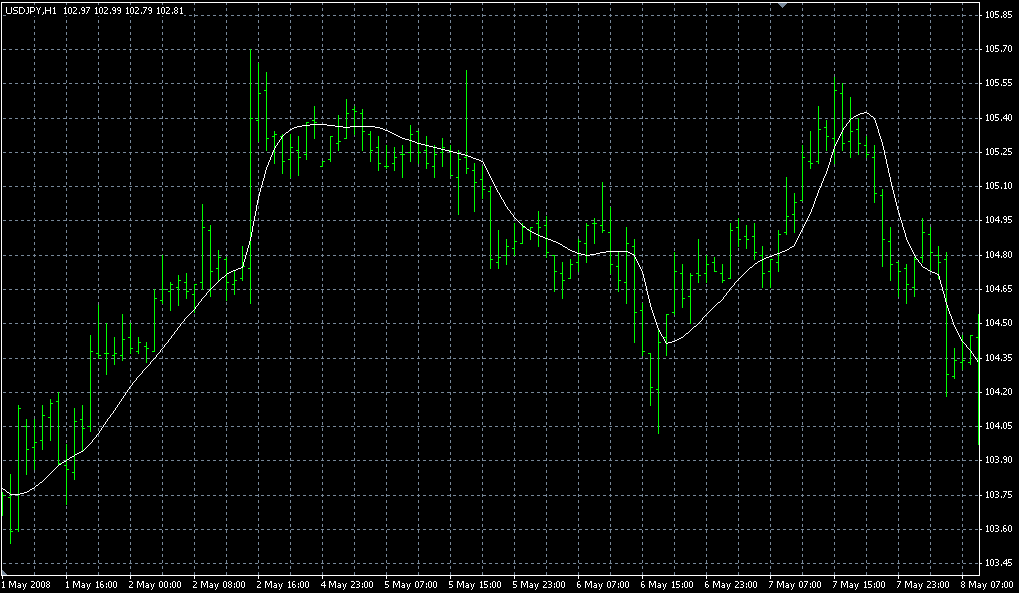
Task: Click the moving average peak near 7 May 15:00
Action: coord(865,113)
